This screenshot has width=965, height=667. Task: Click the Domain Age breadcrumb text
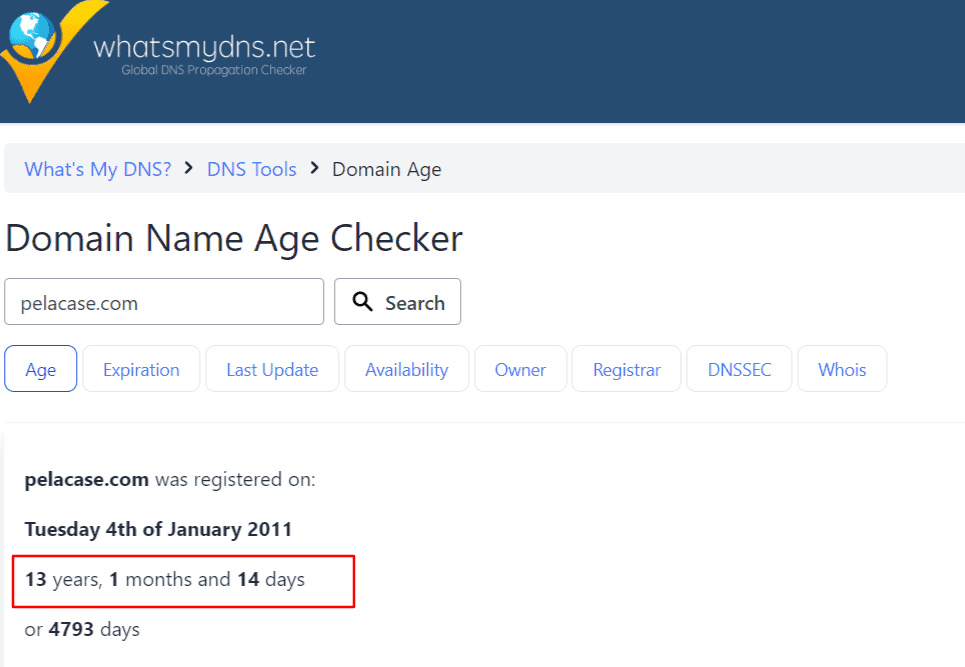[x=386, y=169]
